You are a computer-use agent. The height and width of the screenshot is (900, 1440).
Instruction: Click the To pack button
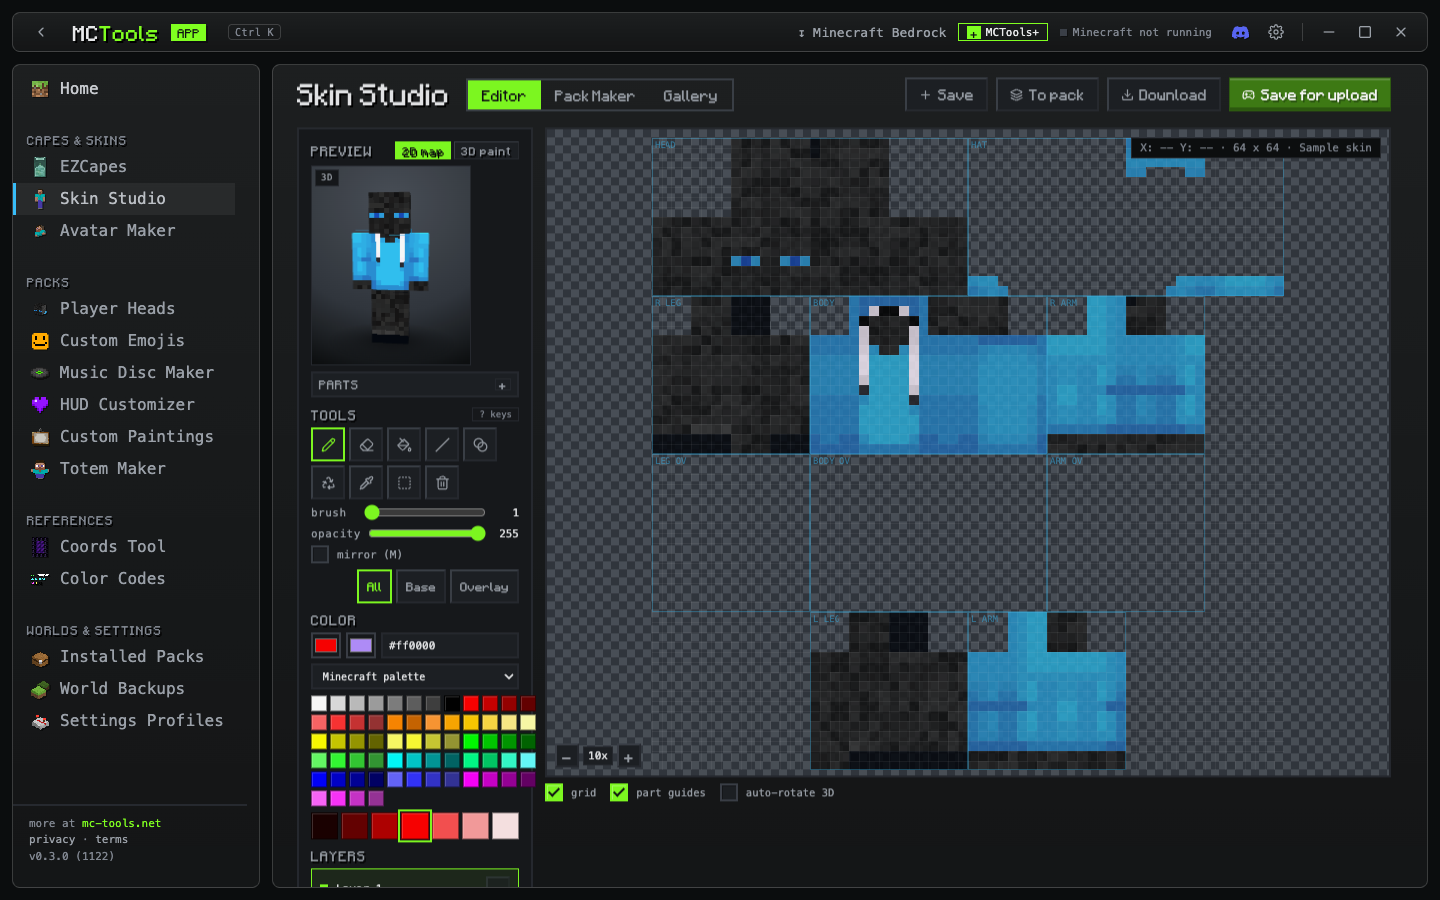pyautogui.click(x=1047, y=95)
